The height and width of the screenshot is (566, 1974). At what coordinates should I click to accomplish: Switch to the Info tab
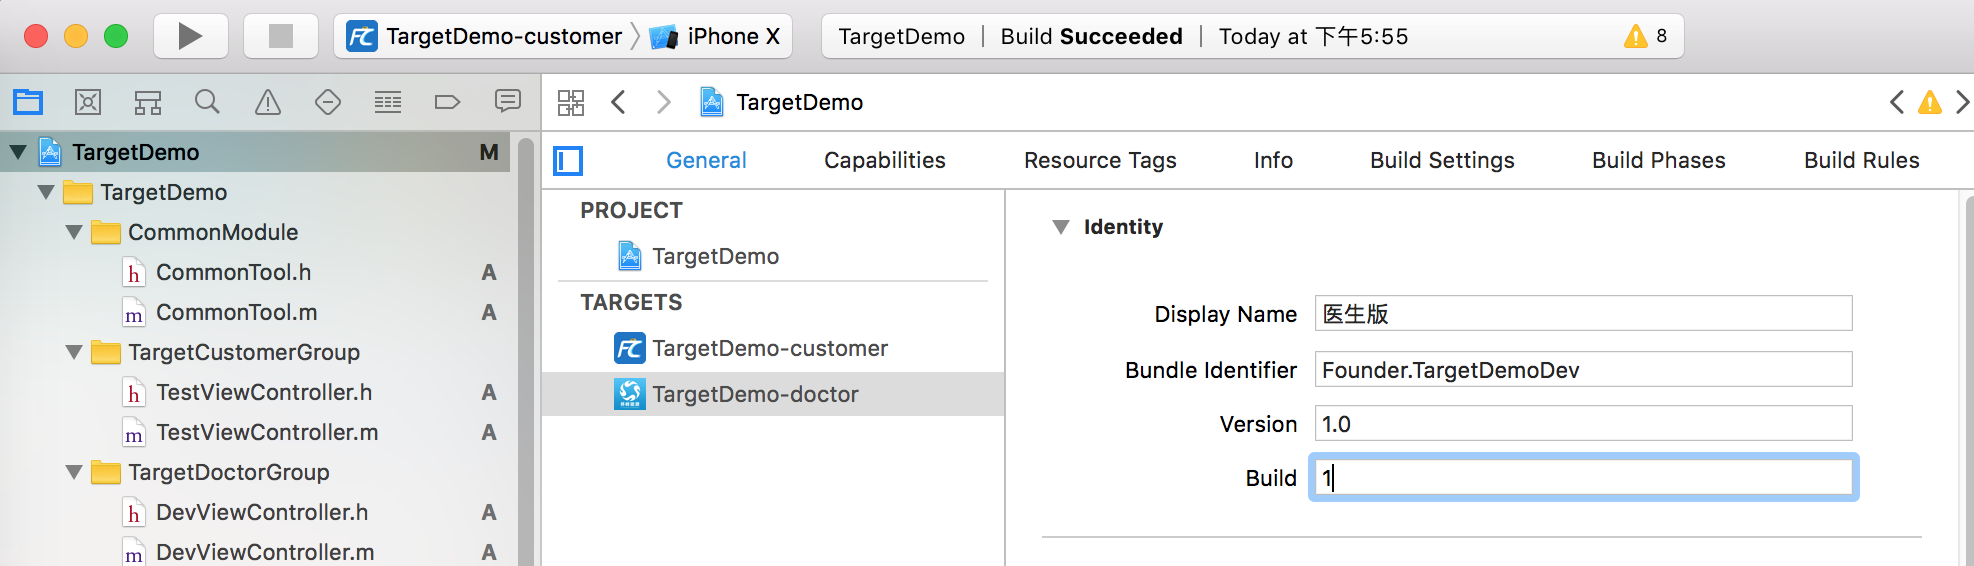click(x=1273, y=160)
